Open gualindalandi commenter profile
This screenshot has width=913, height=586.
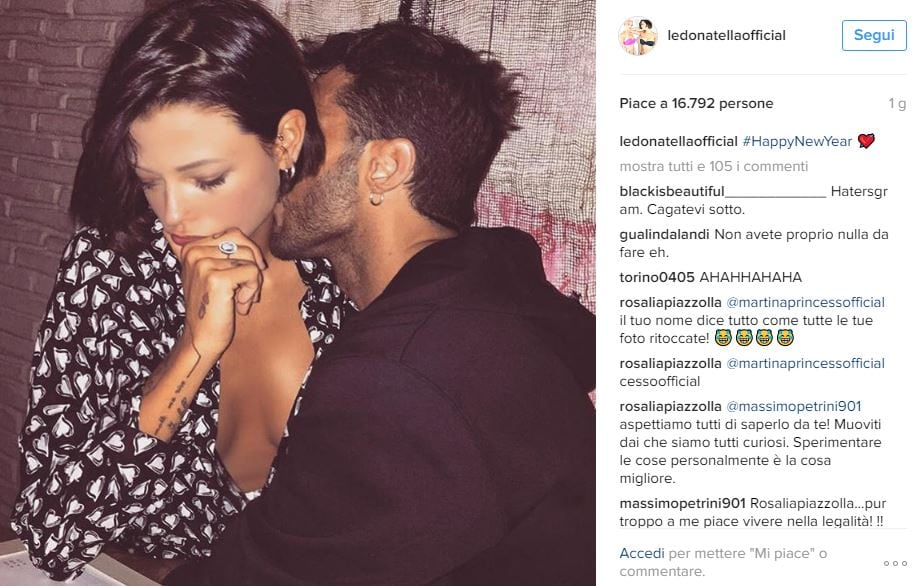click(x=664, y=235)
